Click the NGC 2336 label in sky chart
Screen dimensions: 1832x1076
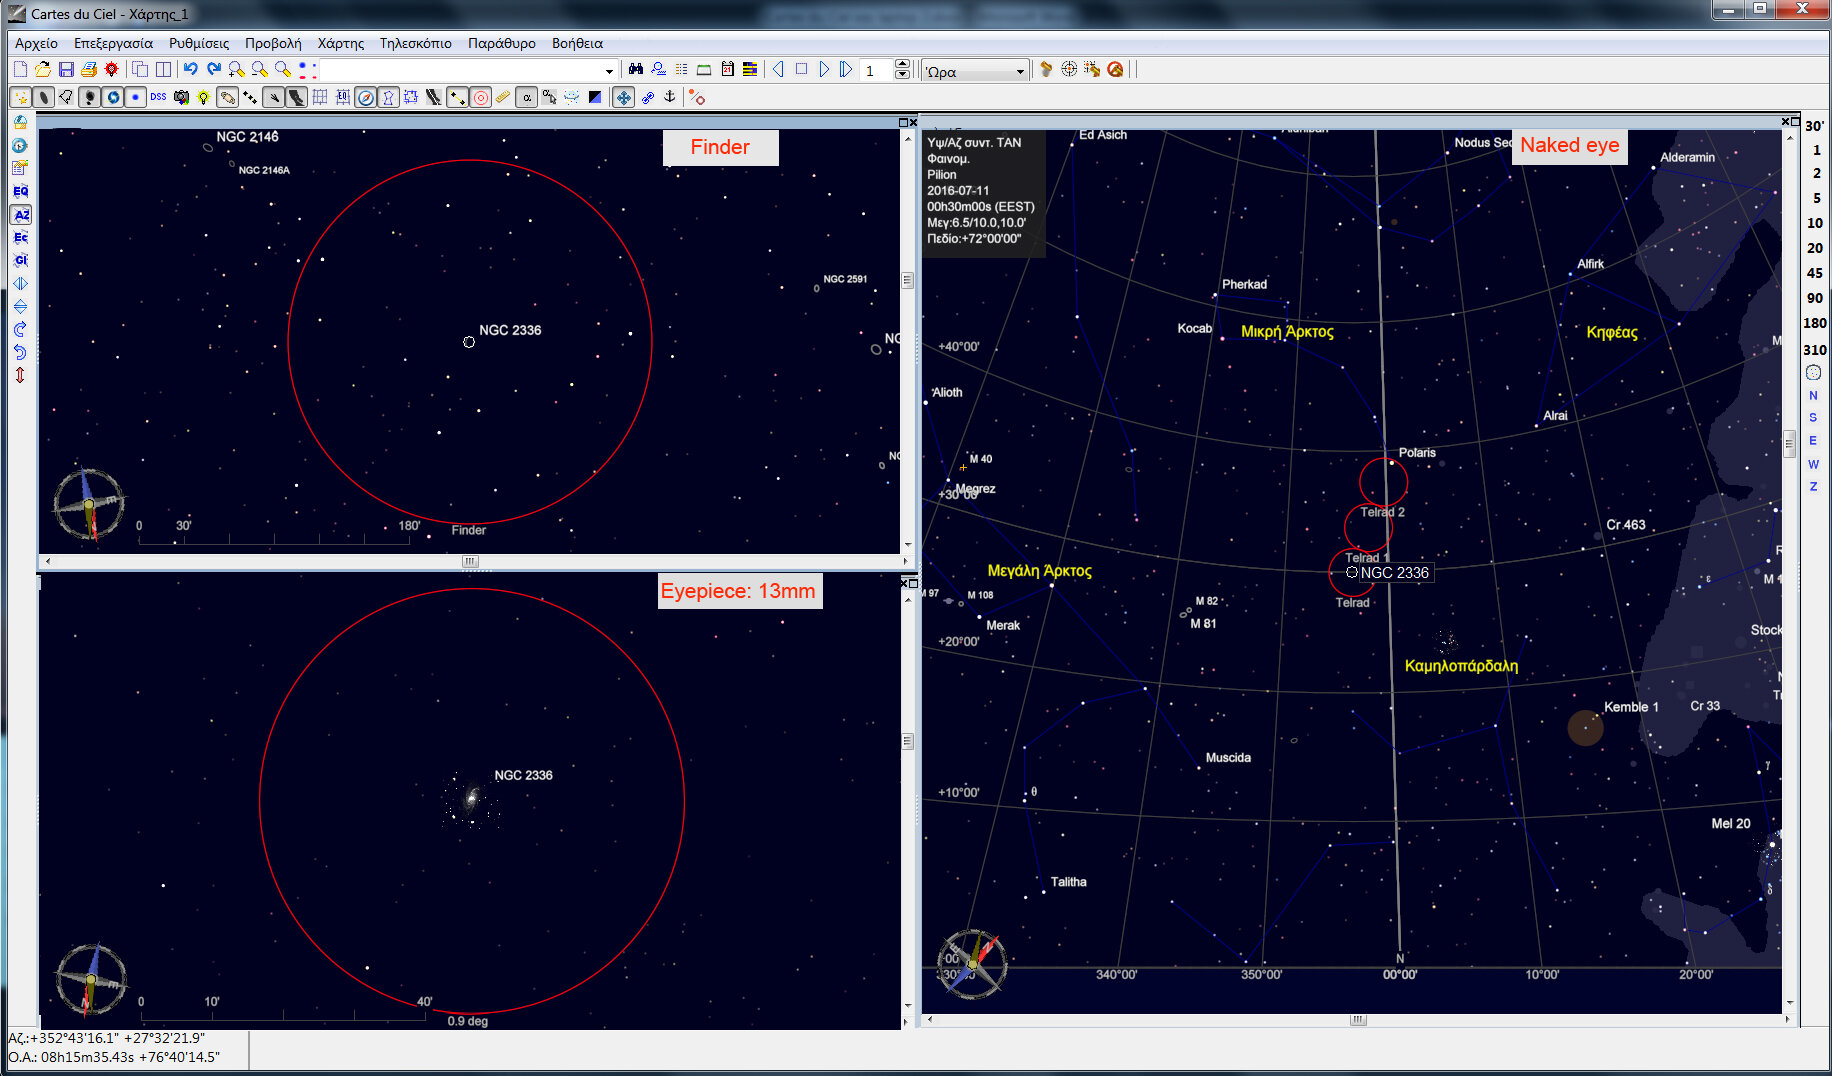click(x=1394, y=572)
